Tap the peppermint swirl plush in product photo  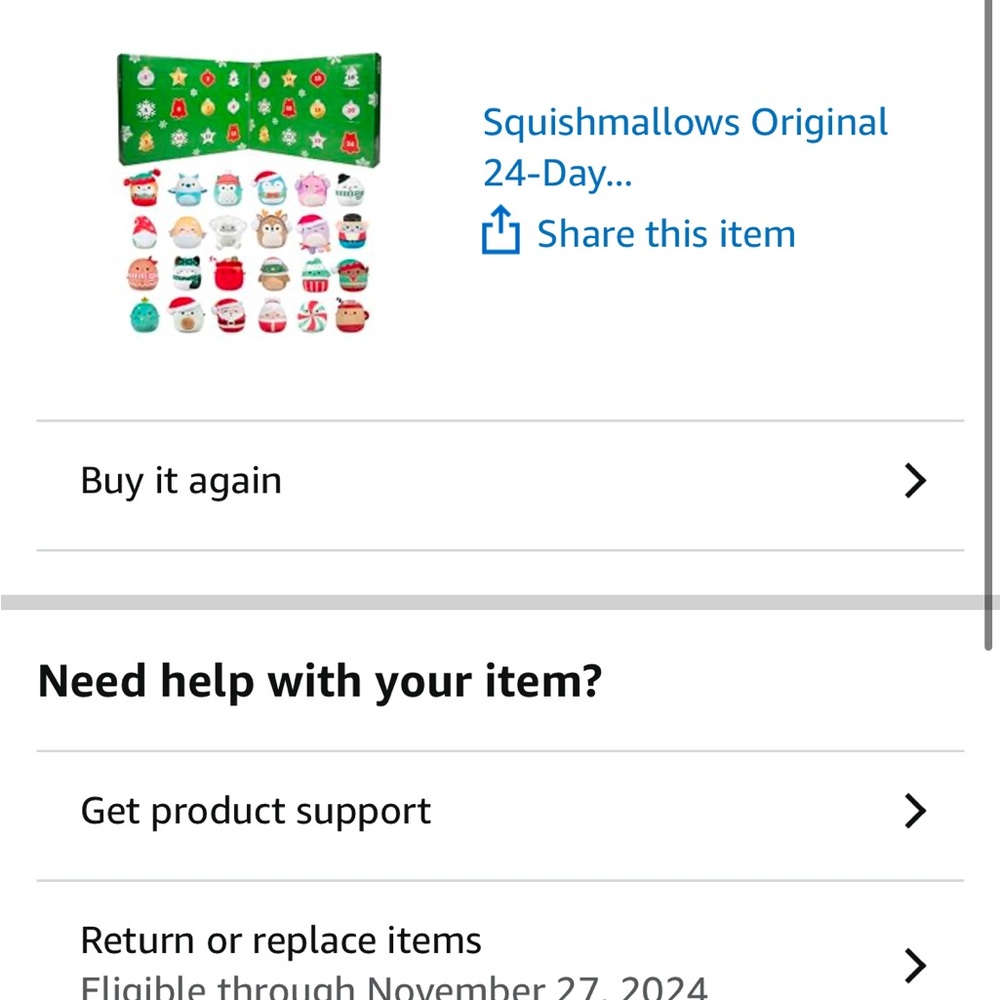point(312,317)
